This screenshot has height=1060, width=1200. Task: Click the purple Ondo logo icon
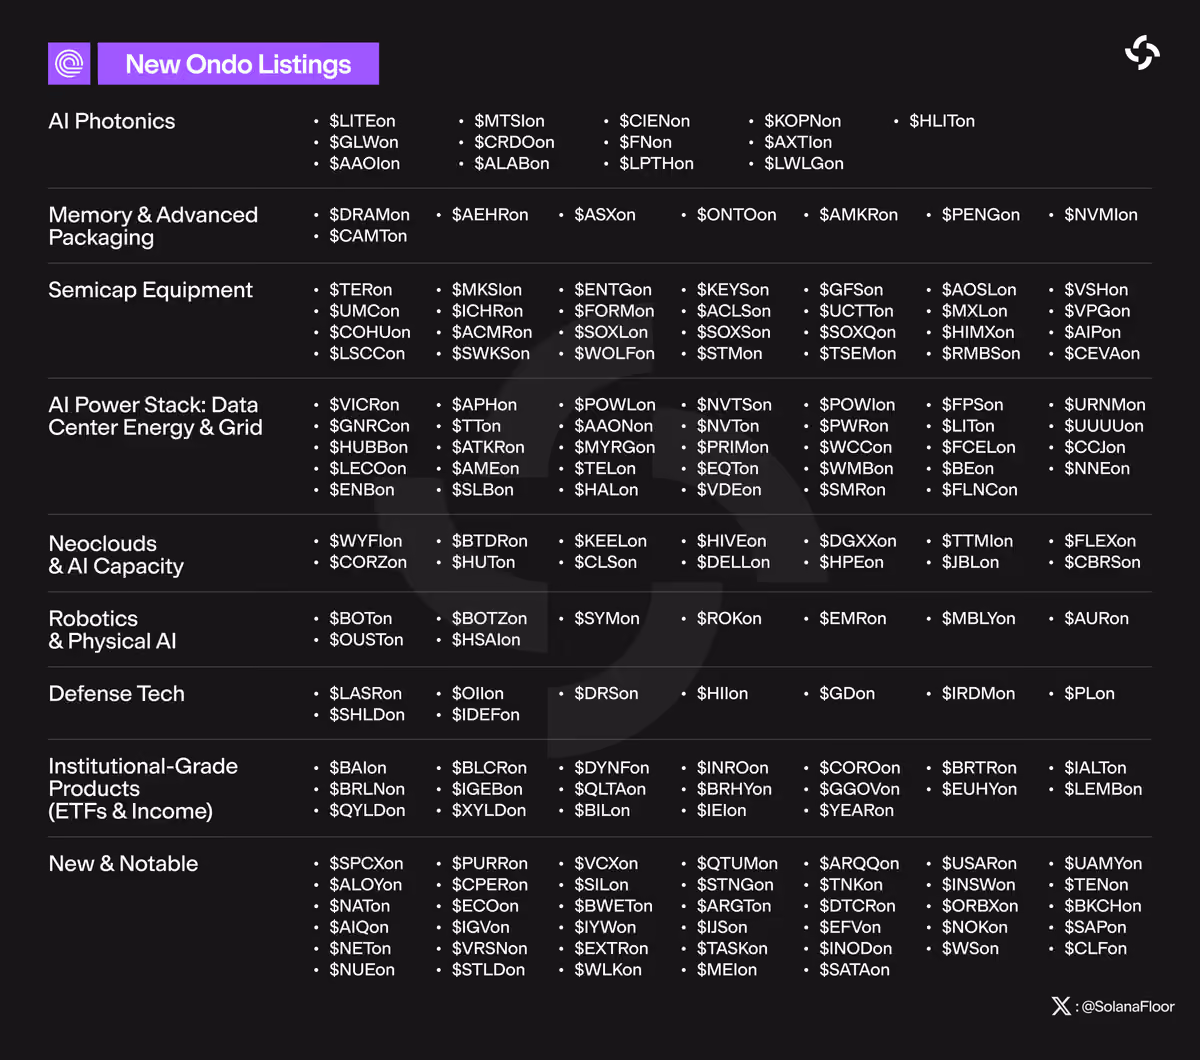click(x=69, y=64)
